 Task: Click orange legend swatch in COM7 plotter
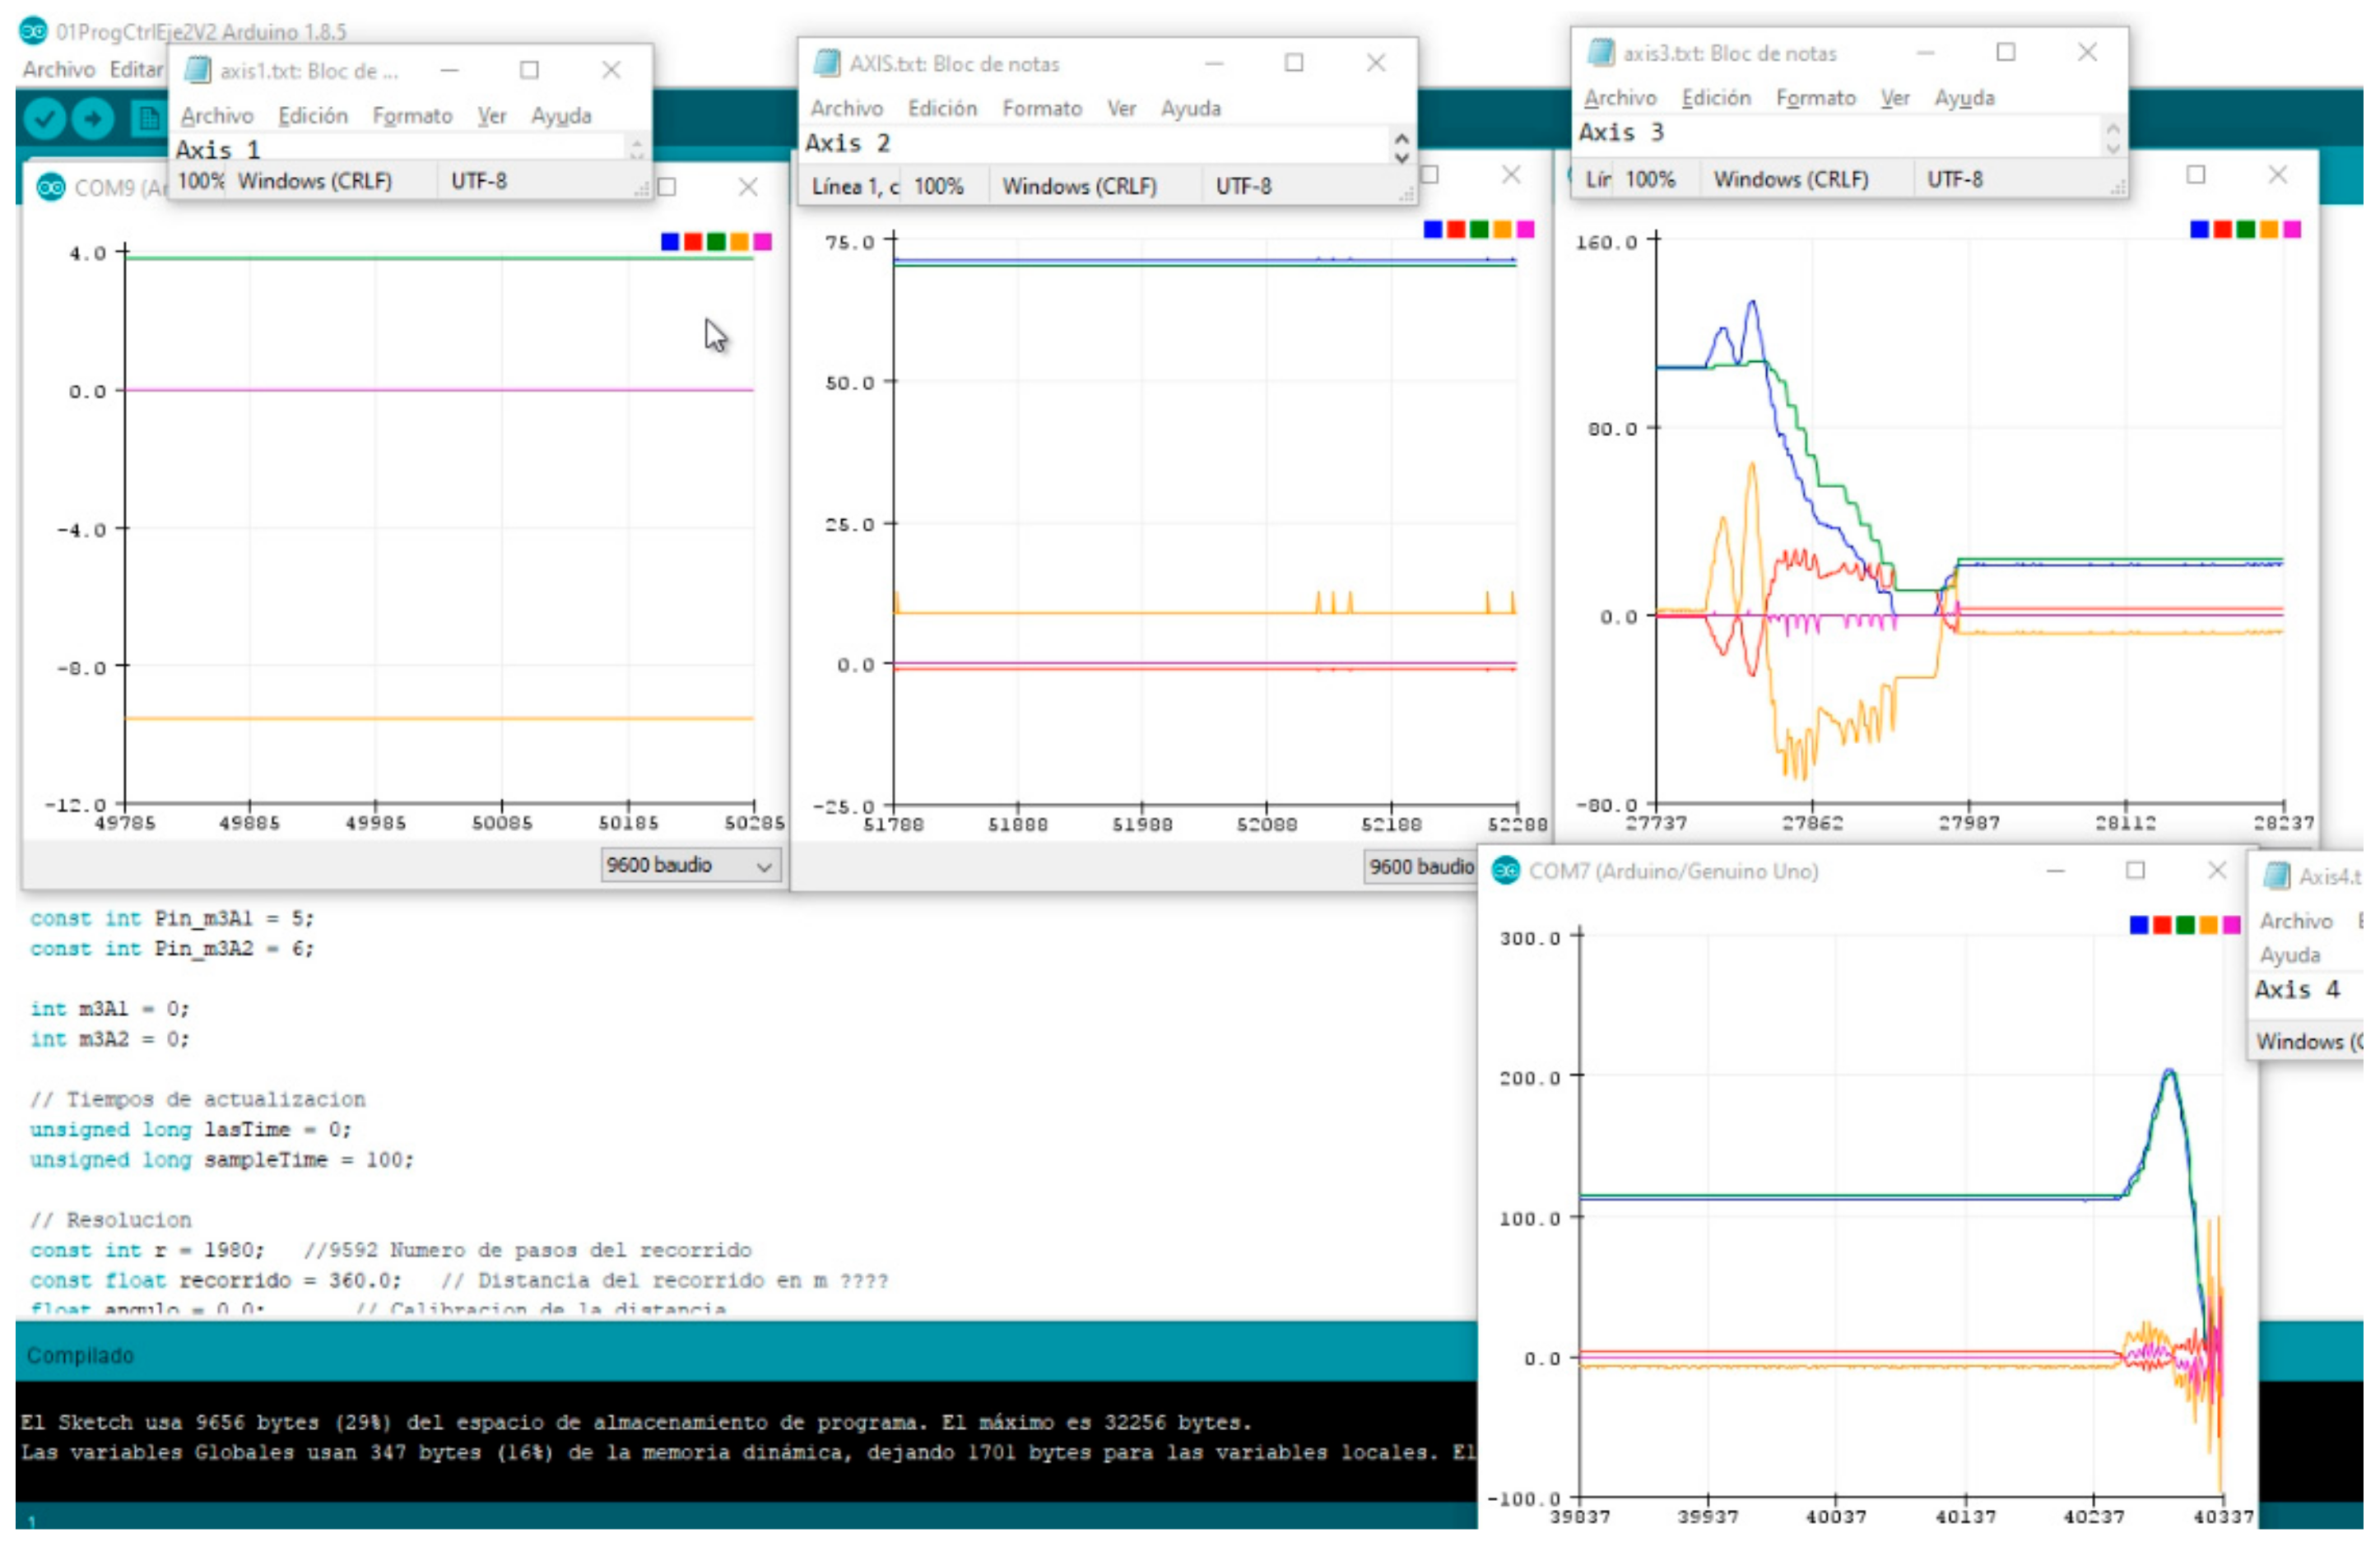(2208, 925)
